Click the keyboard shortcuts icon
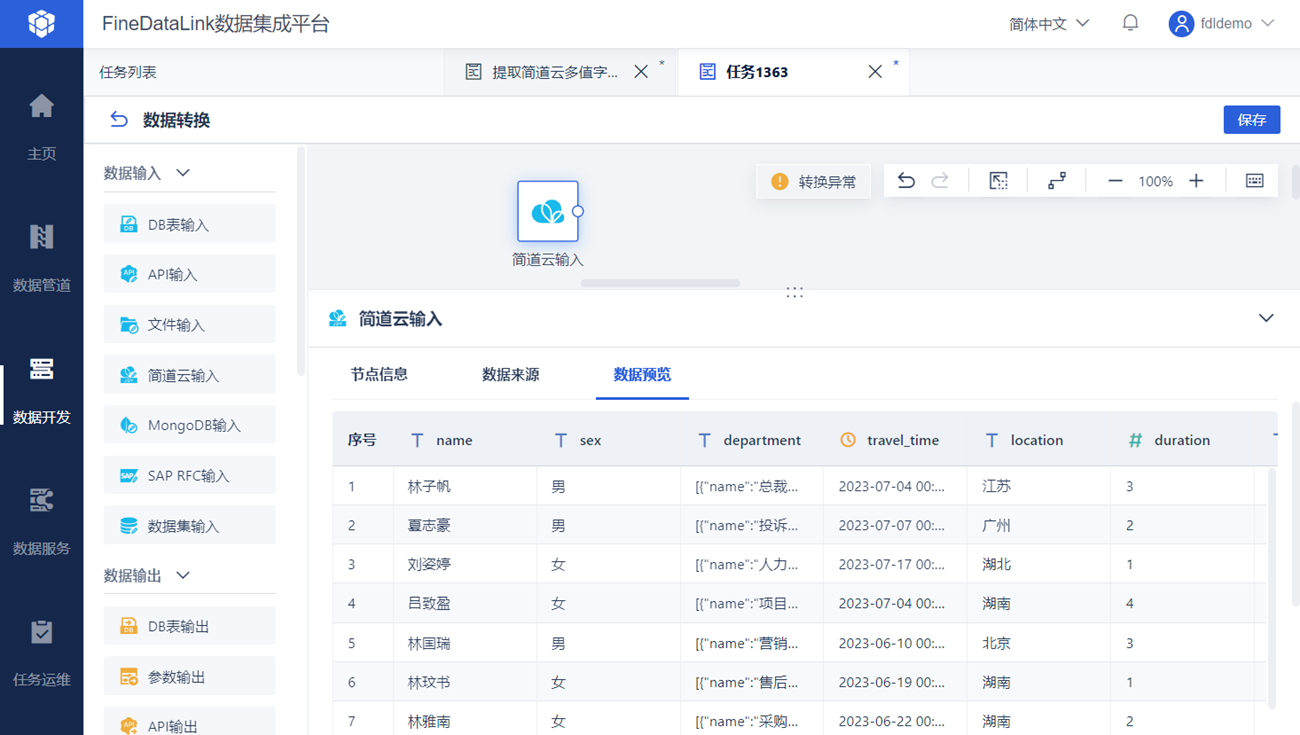The height and width of the screenshot is (735, 1300). click(1255, 181)
